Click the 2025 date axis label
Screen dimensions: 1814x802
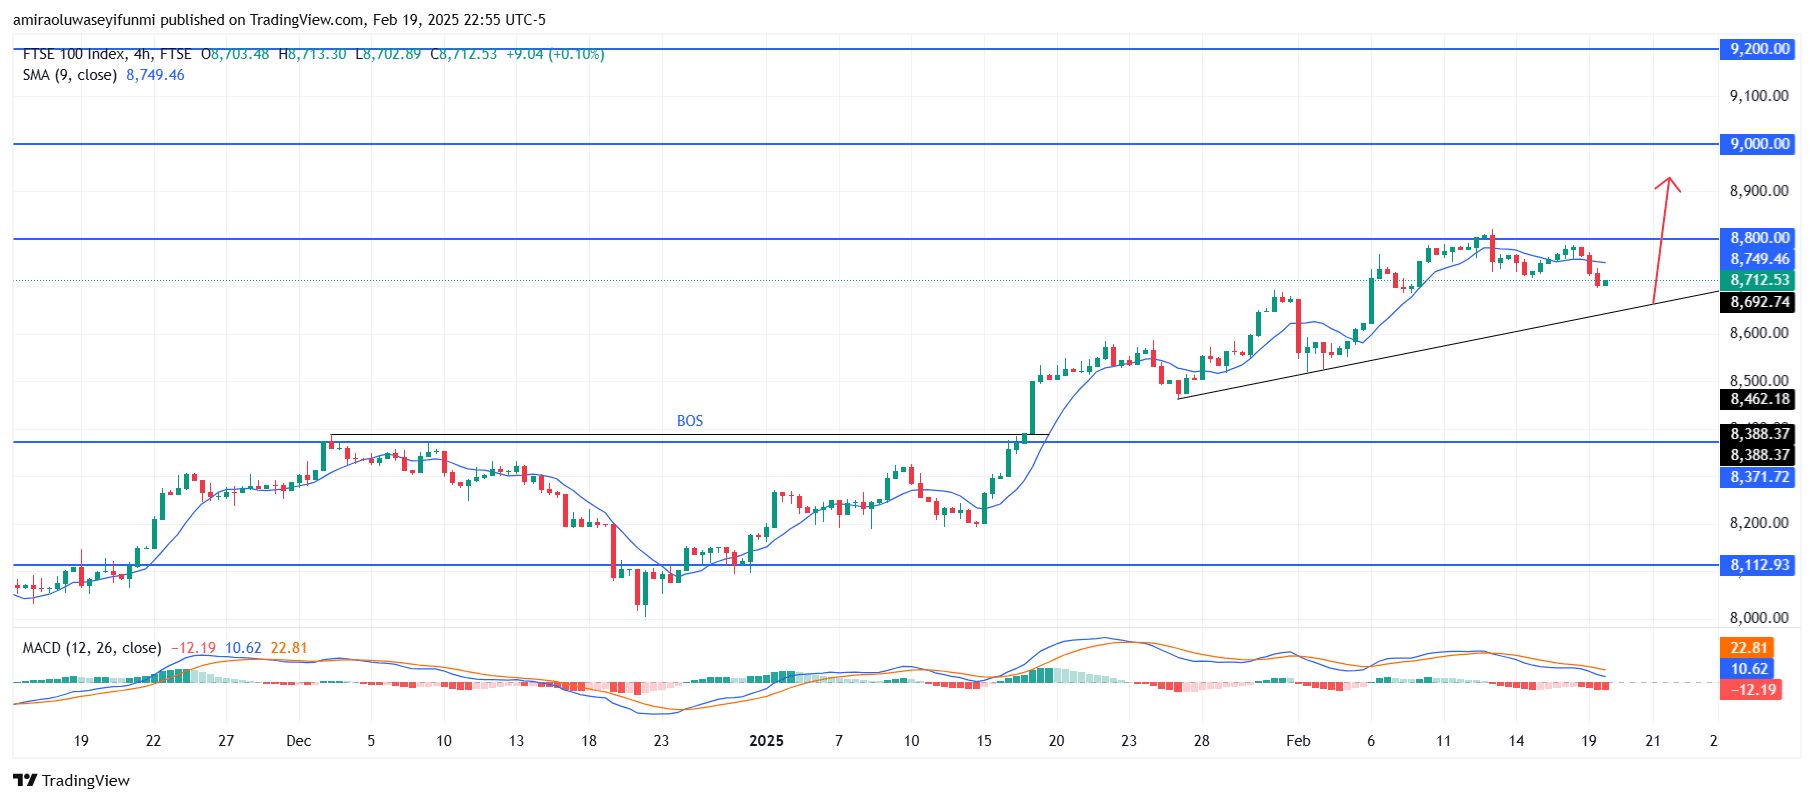[766, 741]
